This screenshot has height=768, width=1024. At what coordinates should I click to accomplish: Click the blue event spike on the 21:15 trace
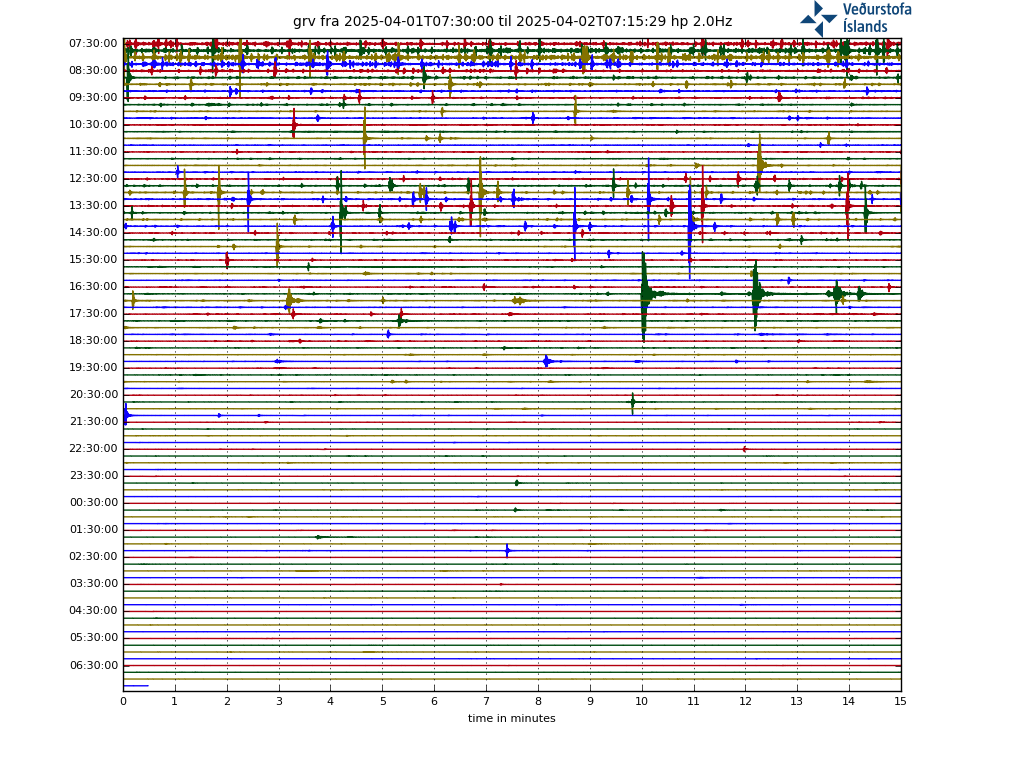(x=127, y=415)
